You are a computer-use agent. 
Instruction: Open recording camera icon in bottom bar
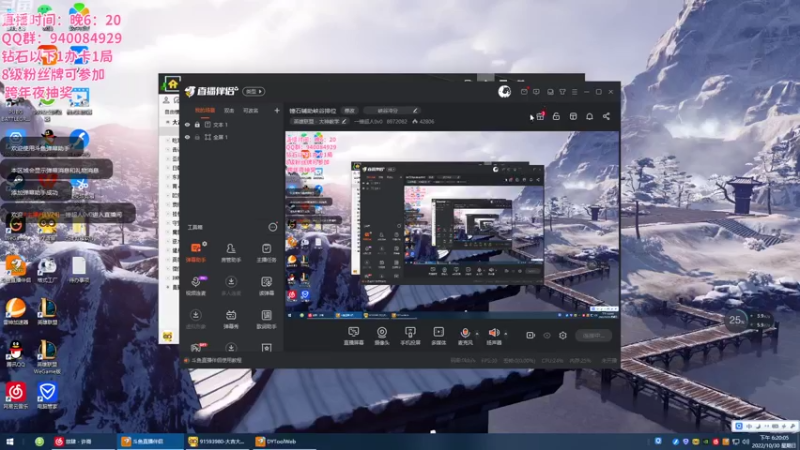click(x=531, y=335)
